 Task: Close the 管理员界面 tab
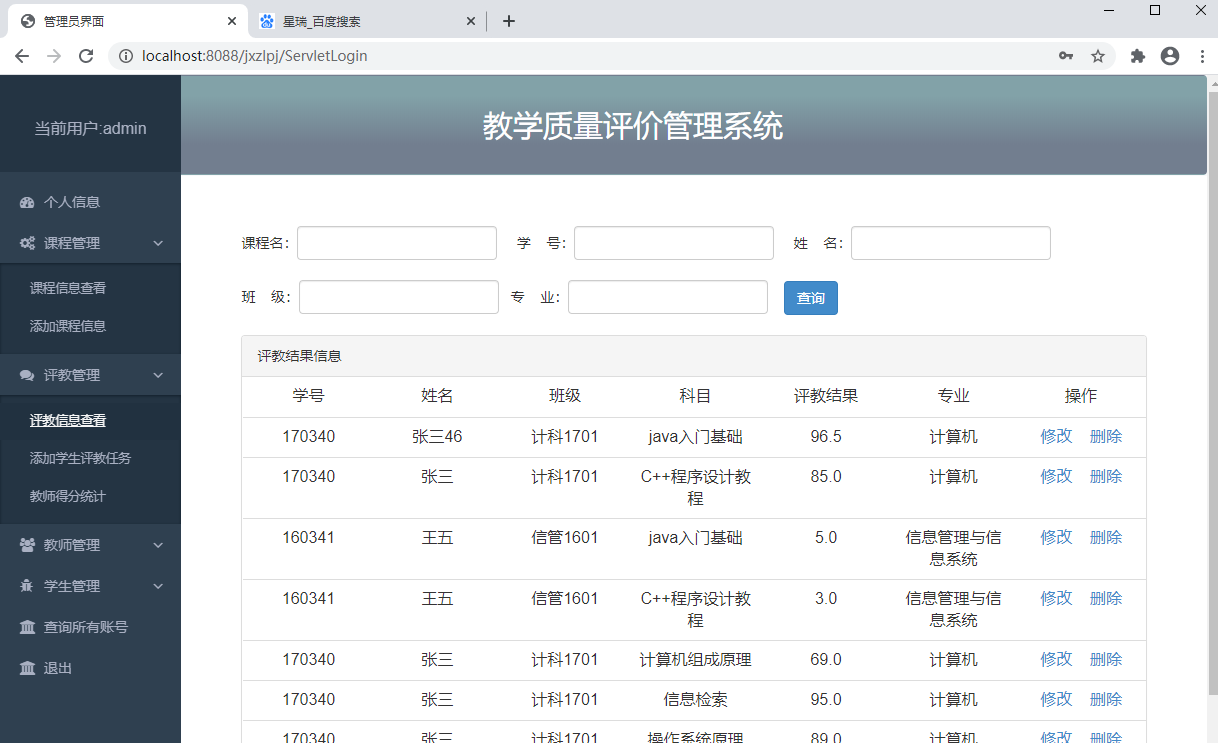(232, 21)
